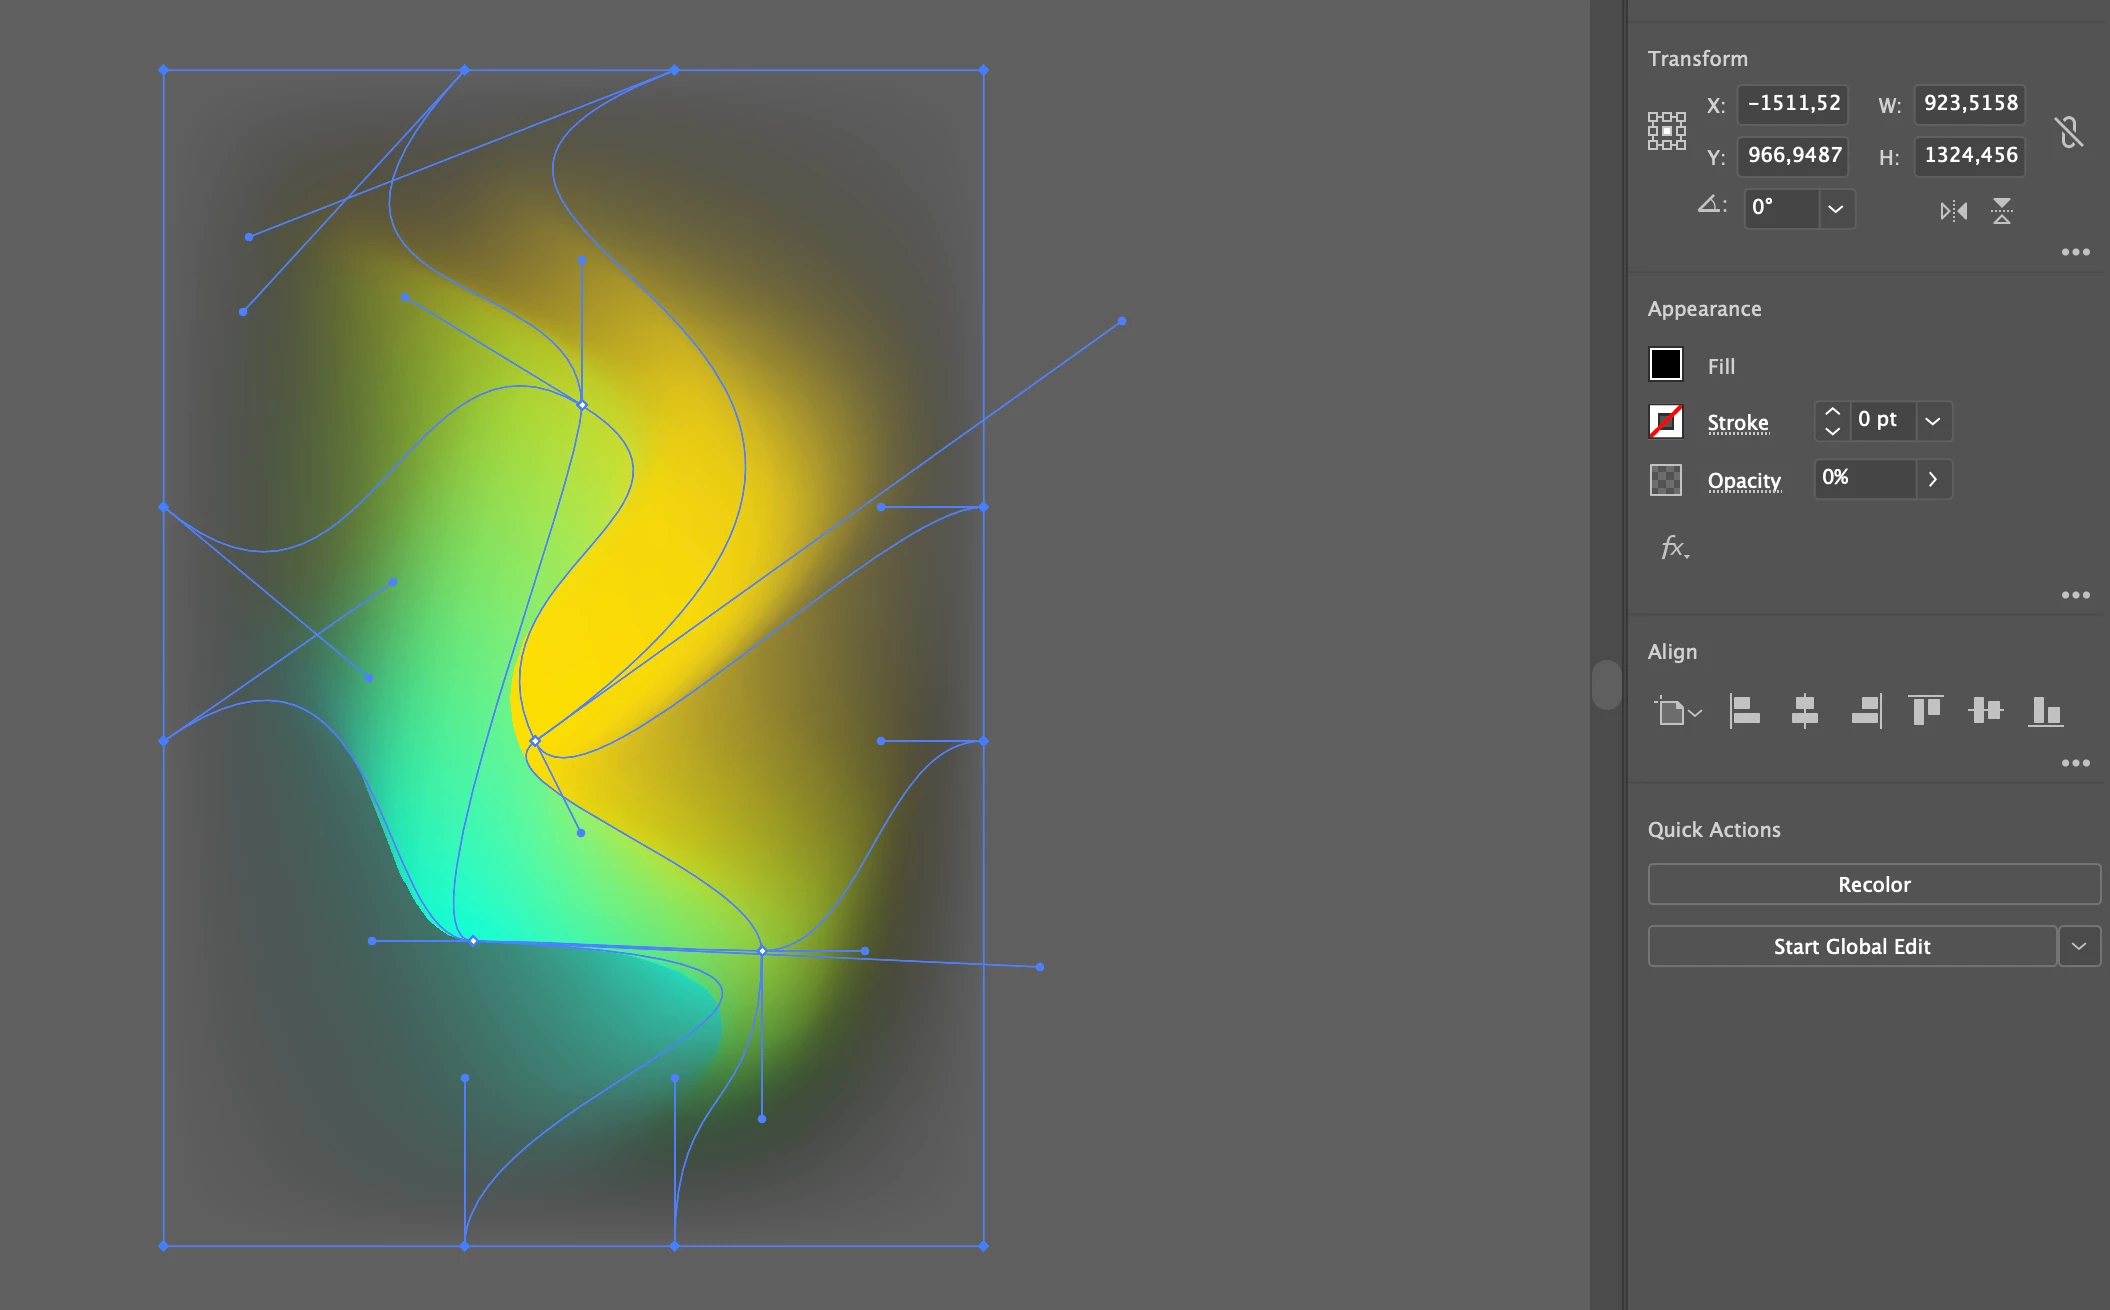The height and width of the screenshot is (1310, 2110).
Task: Click Vertical Align Top icon
Action: tap(1925, 711)
